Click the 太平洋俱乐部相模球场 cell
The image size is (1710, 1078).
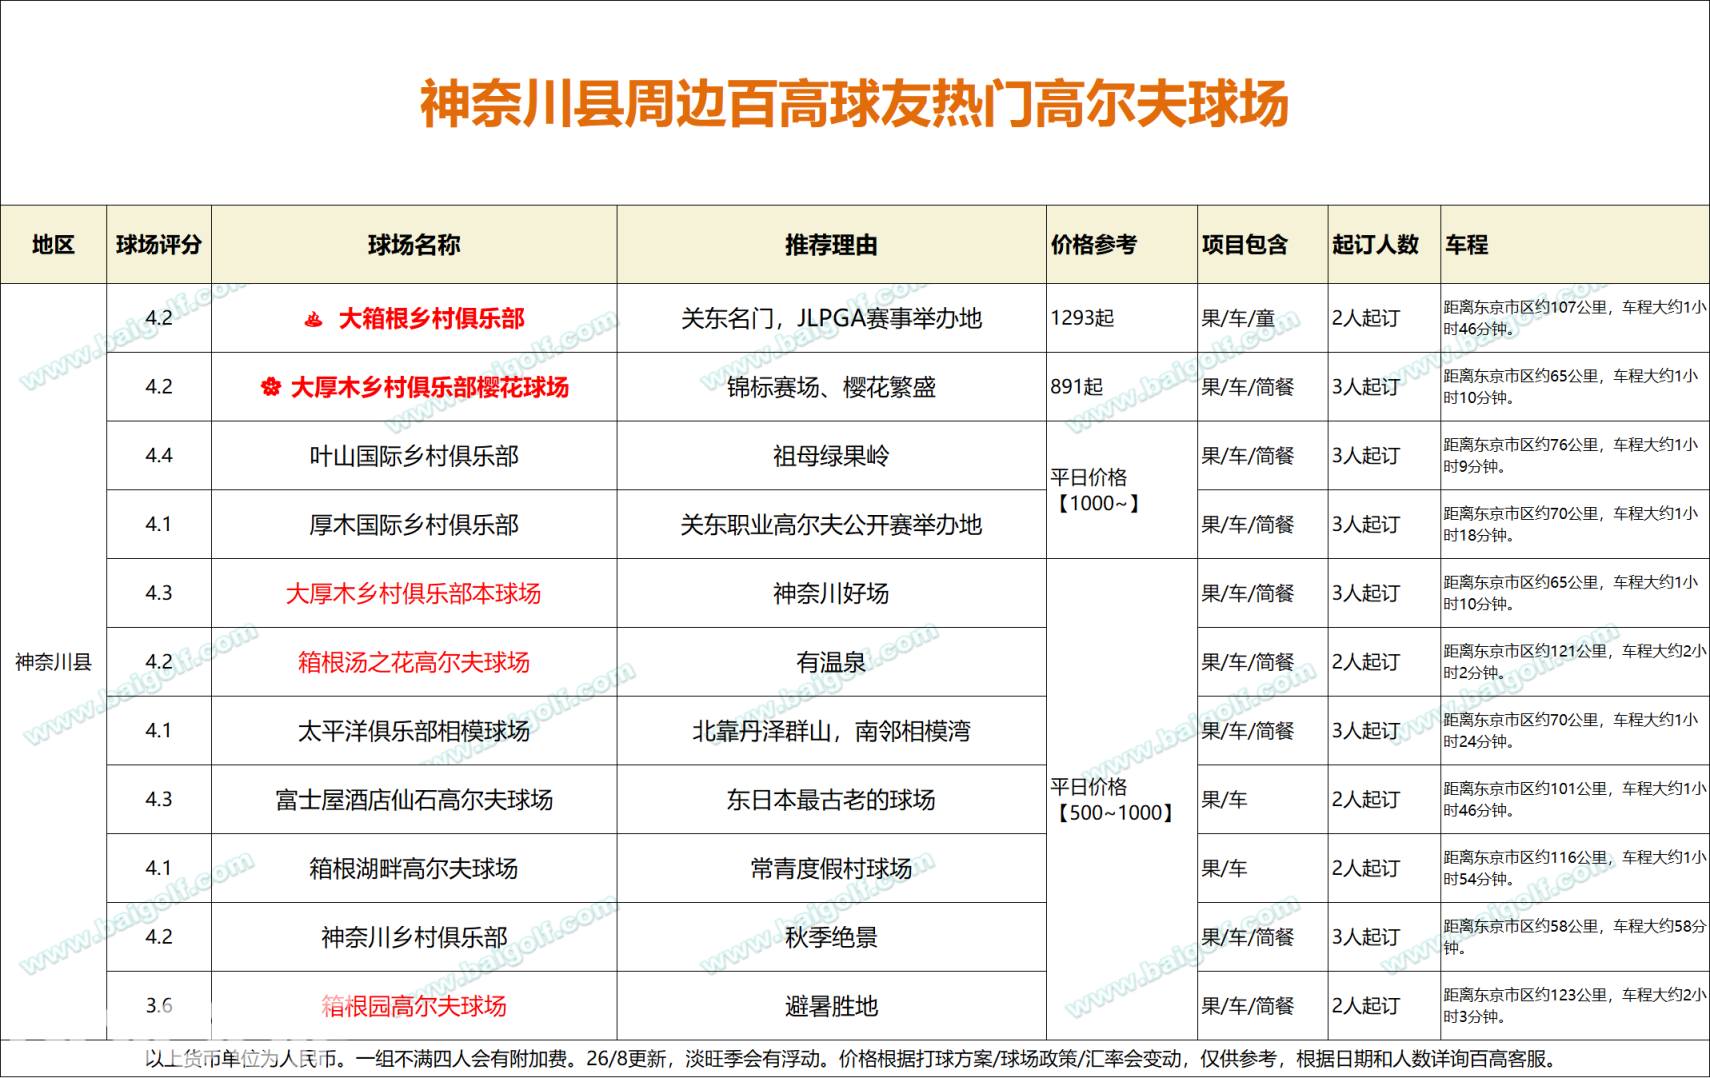(x=414, y=731)
